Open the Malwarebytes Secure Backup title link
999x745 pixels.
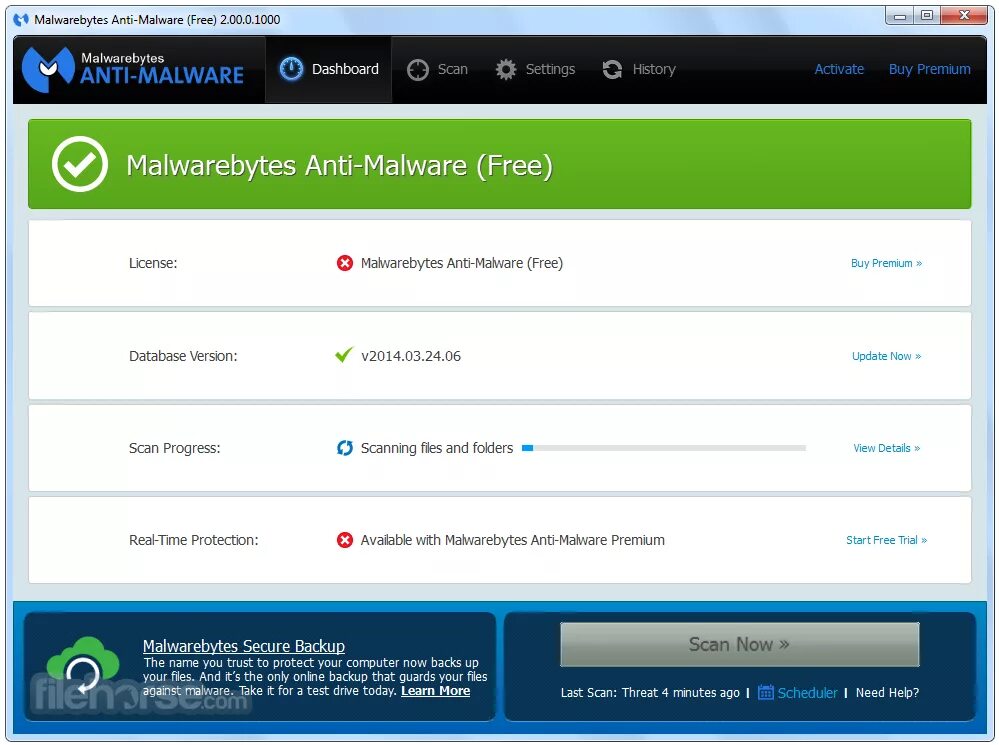(243, 646)
